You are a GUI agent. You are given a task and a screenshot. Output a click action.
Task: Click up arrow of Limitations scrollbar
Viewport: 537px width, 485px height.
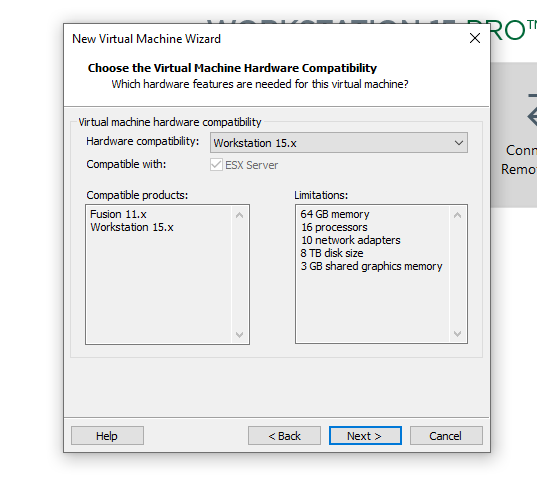pos(457,215)
